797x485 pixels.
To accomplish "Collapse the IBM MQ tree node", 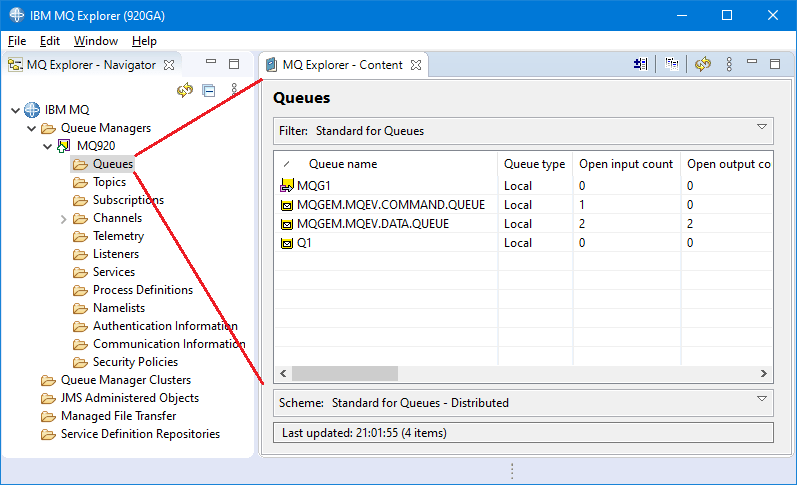I will 16,110.
